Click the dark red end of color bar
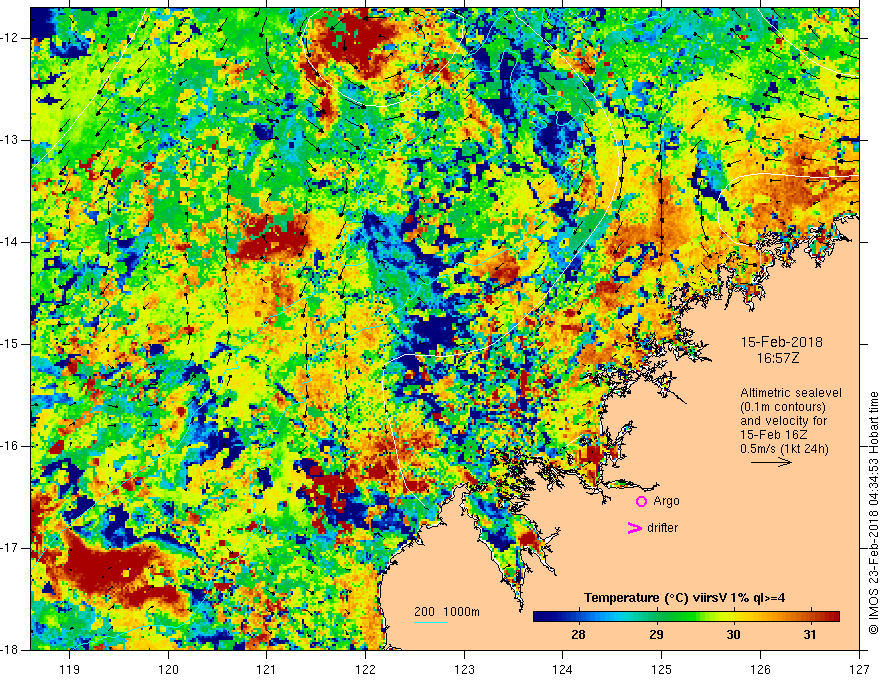Screen dimensions: 880x680 [833, 616]
